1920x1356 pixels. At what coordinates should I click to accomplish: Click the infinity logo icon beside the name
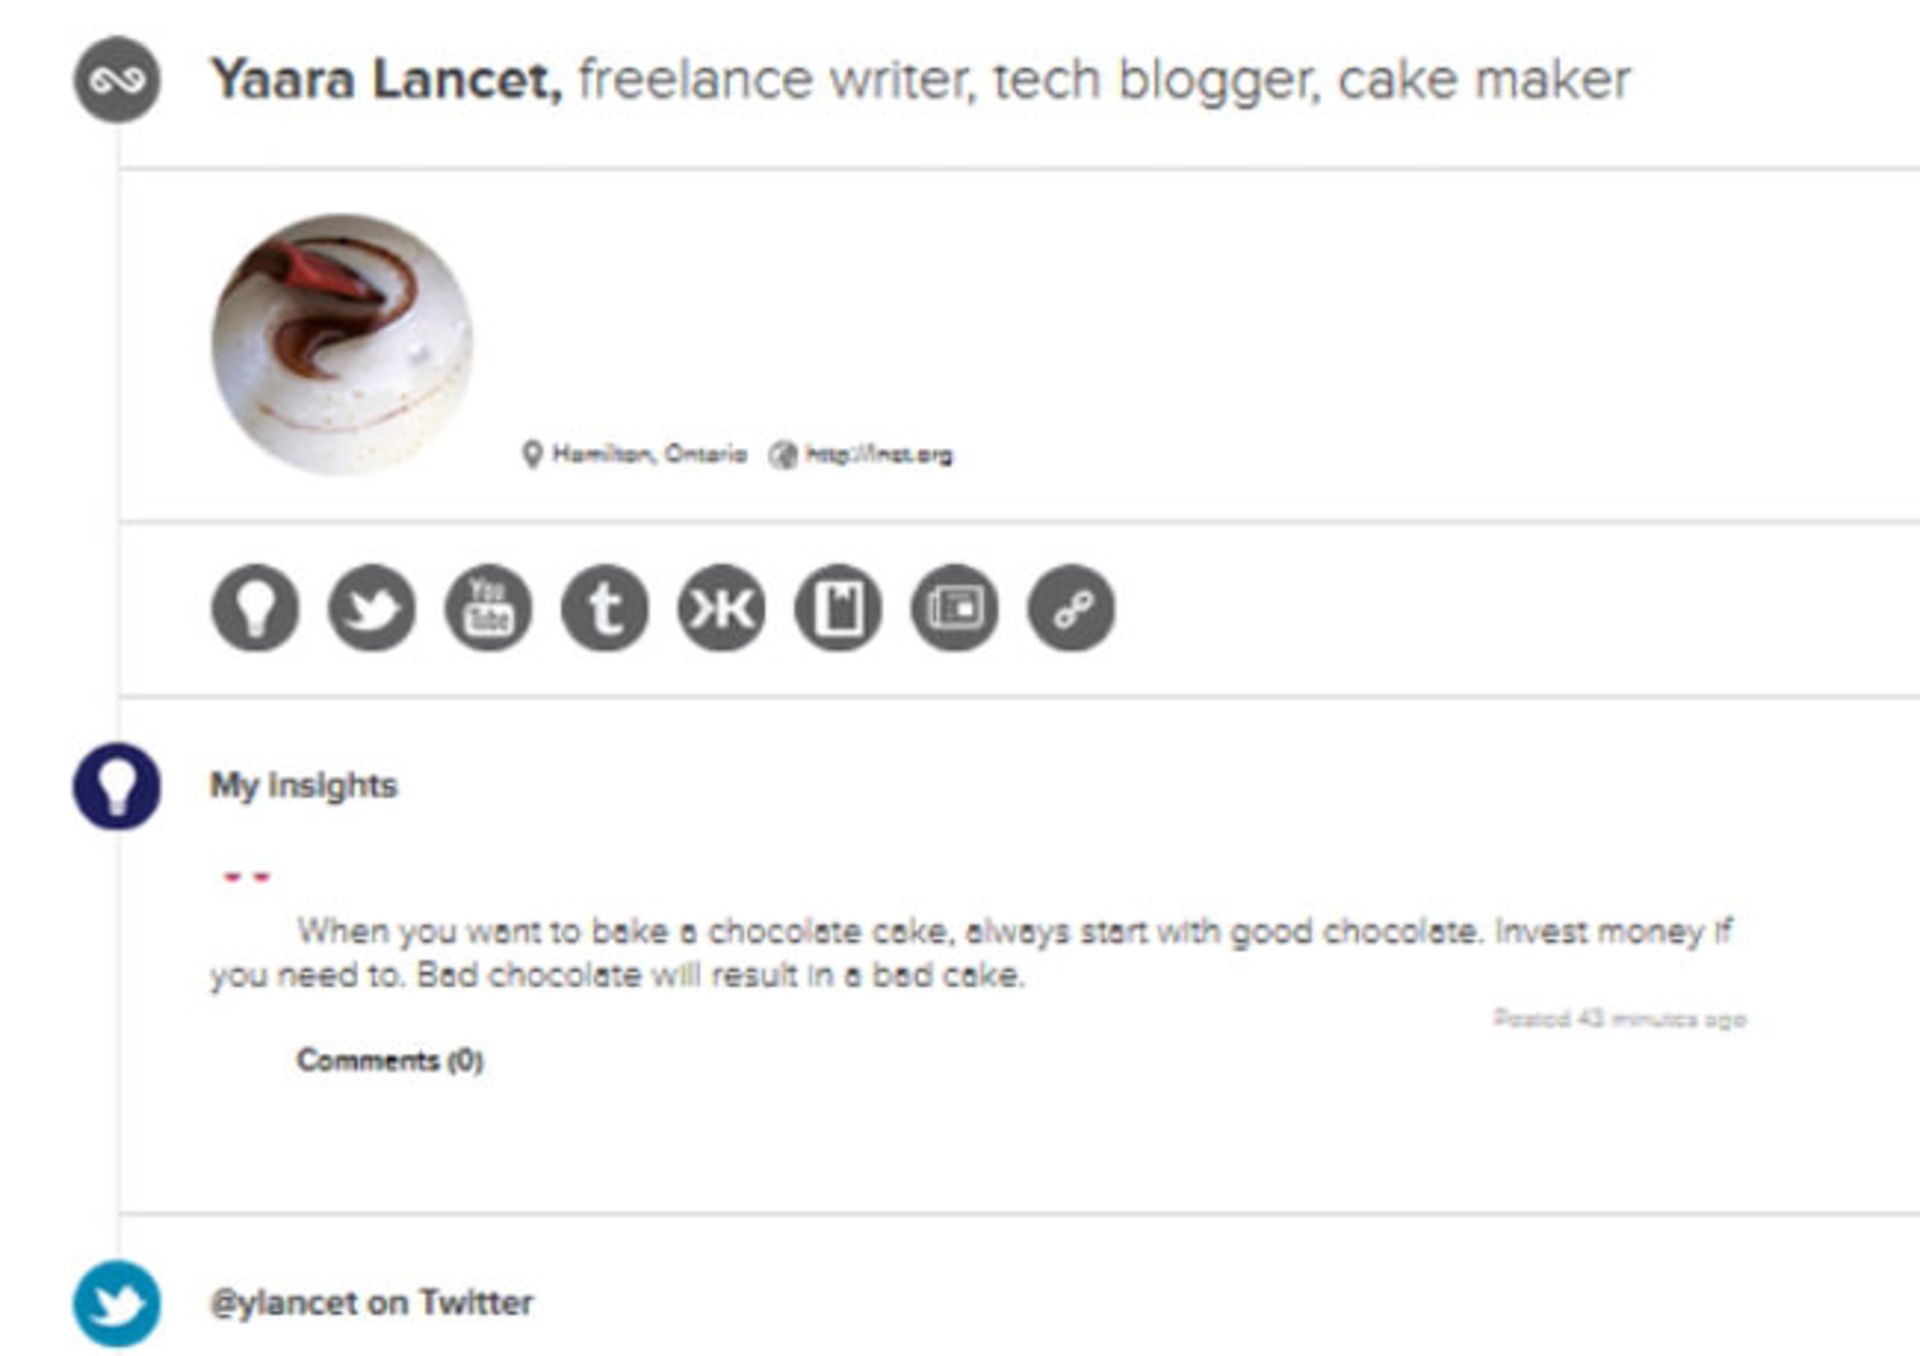tap(117, 80)
